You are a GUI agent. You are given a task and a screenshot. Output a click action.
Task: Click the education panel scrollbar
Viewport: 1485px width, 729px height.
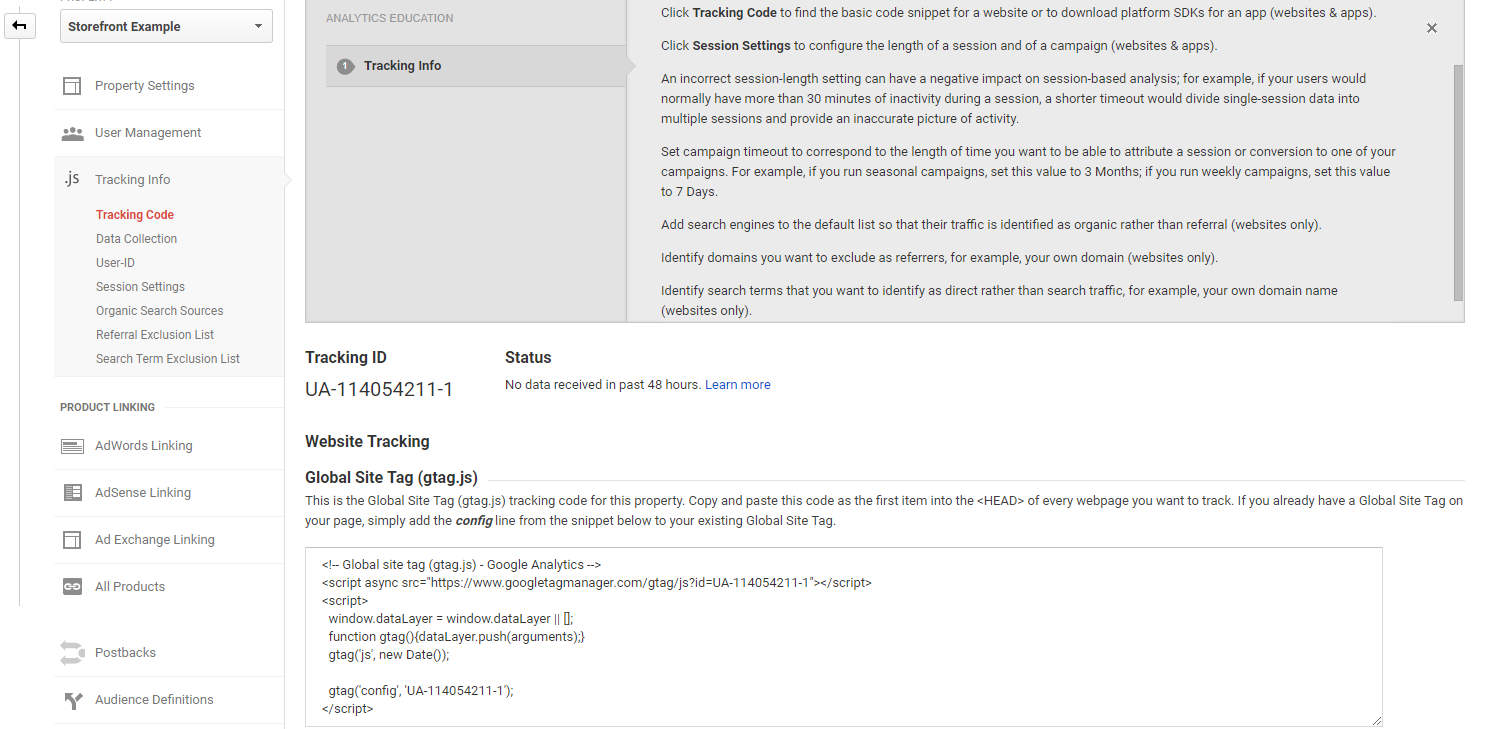(x=1458, y=182)
